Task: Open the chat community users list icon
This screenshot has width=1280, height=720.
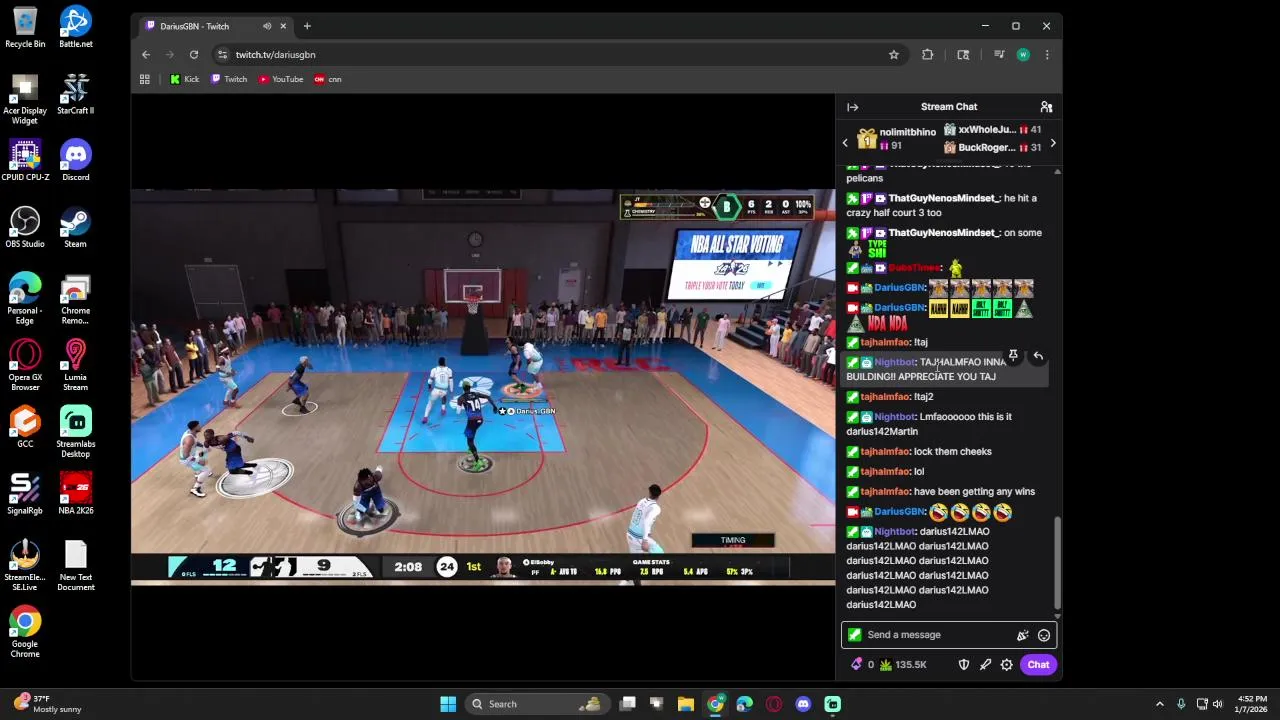Action: click(1046, 107)
